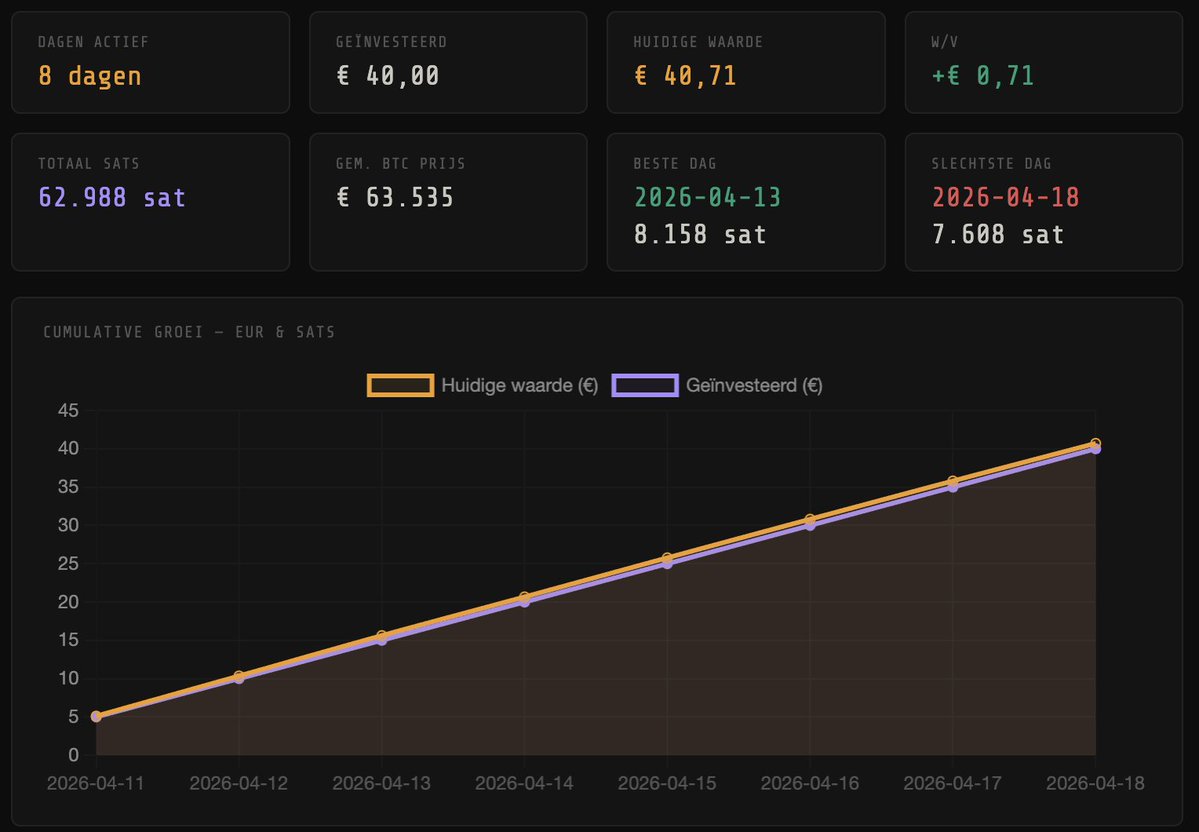Screen dimensions: 1199x832
Task: Click x-axis label 2026-04-15
Action: [668, 783]
